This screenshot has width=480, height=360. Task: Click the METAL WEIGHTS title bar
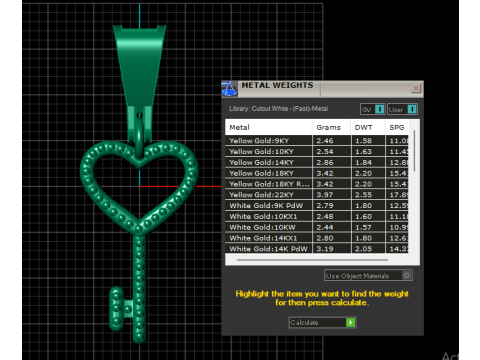[322, 89]
